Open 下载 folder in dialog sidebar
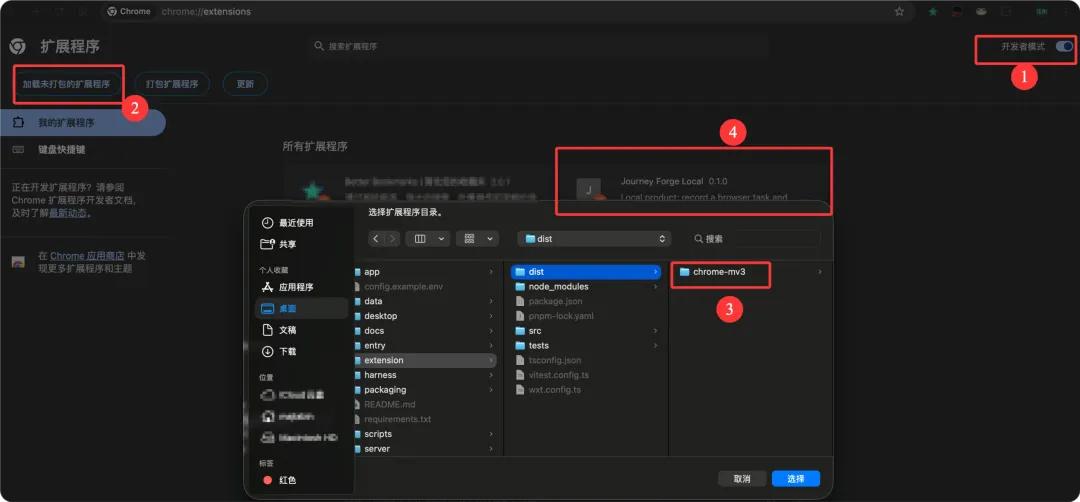This screenshot has width=1080, height=502. (x=280, y=351)
